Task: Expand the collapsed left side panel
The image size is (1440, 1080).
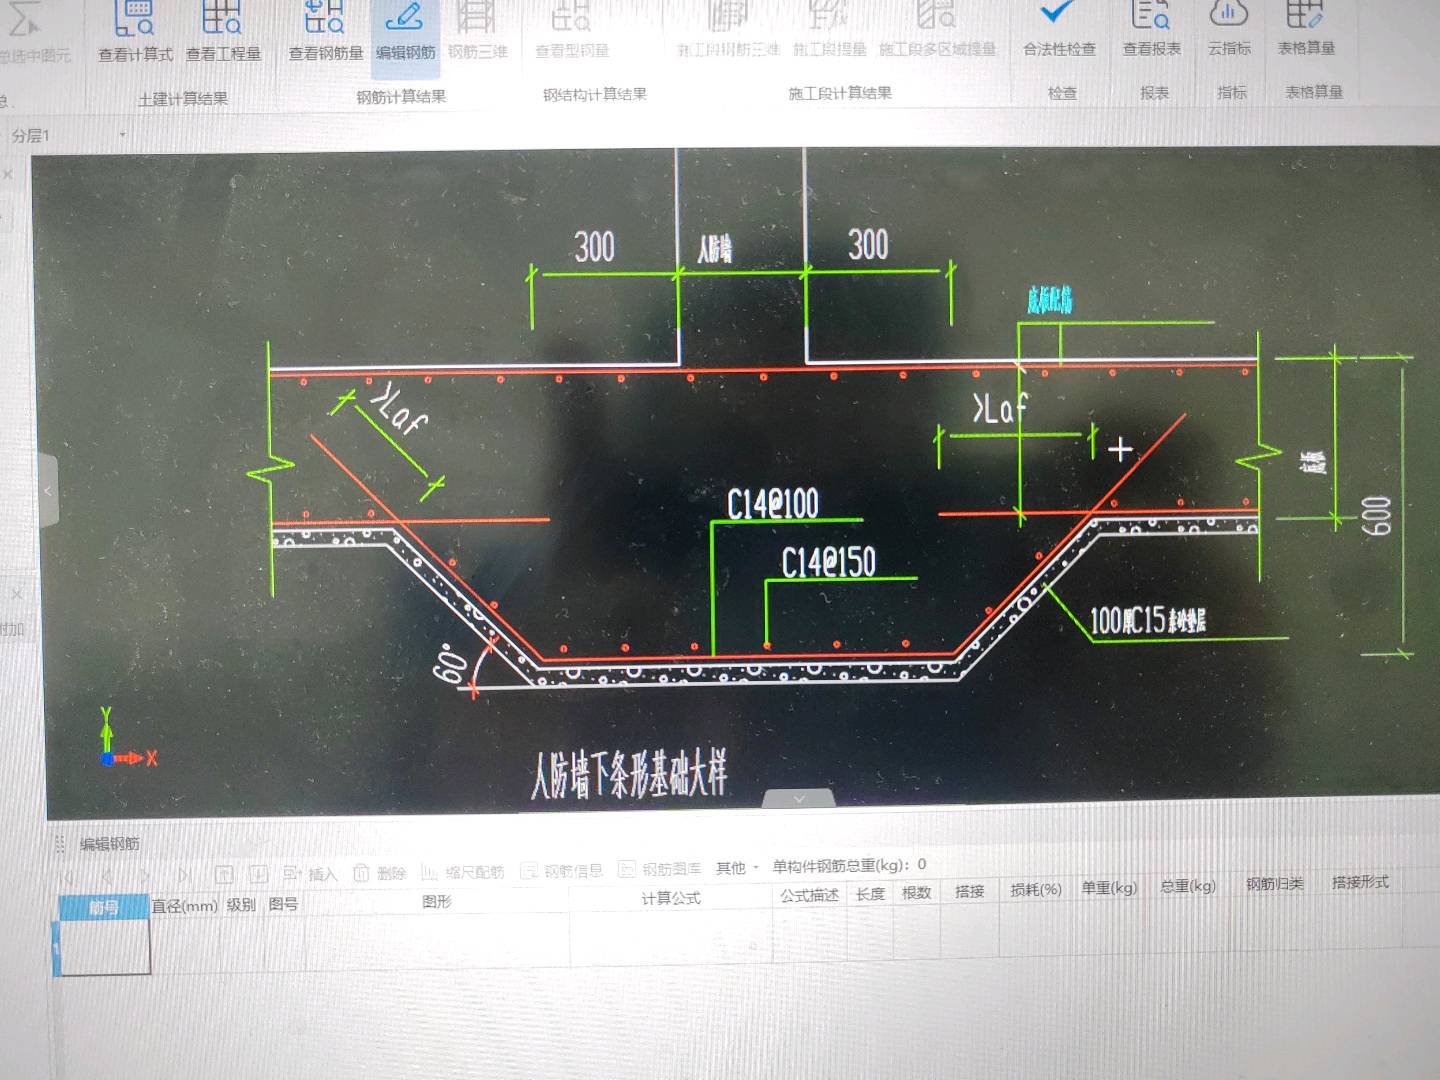Action: coord(48,491)
